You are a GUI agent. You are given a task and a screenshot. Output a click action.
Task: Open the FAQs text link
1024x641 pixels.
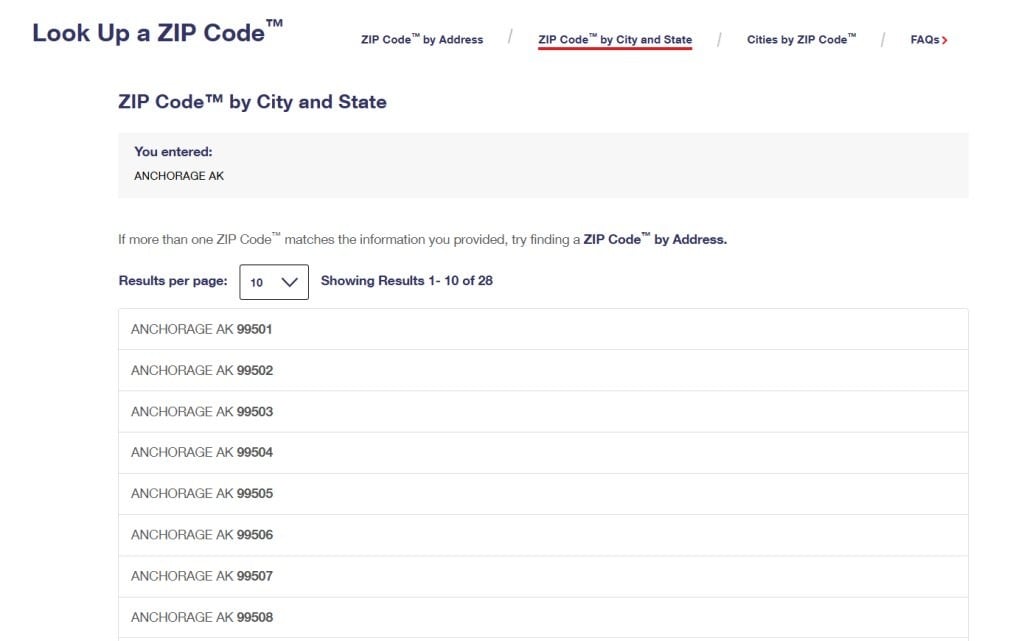click(x=924, y=40)
